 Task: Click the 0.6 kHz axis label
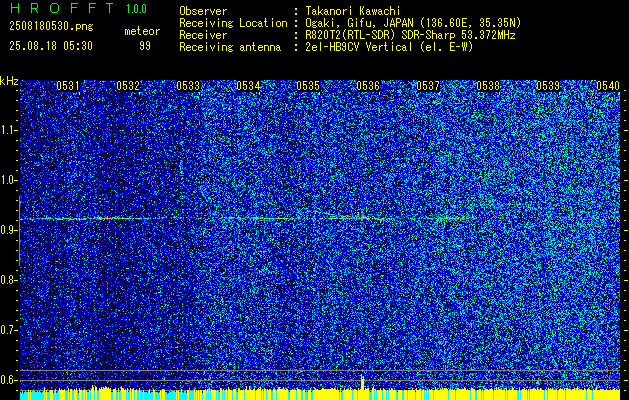[8, 380]
